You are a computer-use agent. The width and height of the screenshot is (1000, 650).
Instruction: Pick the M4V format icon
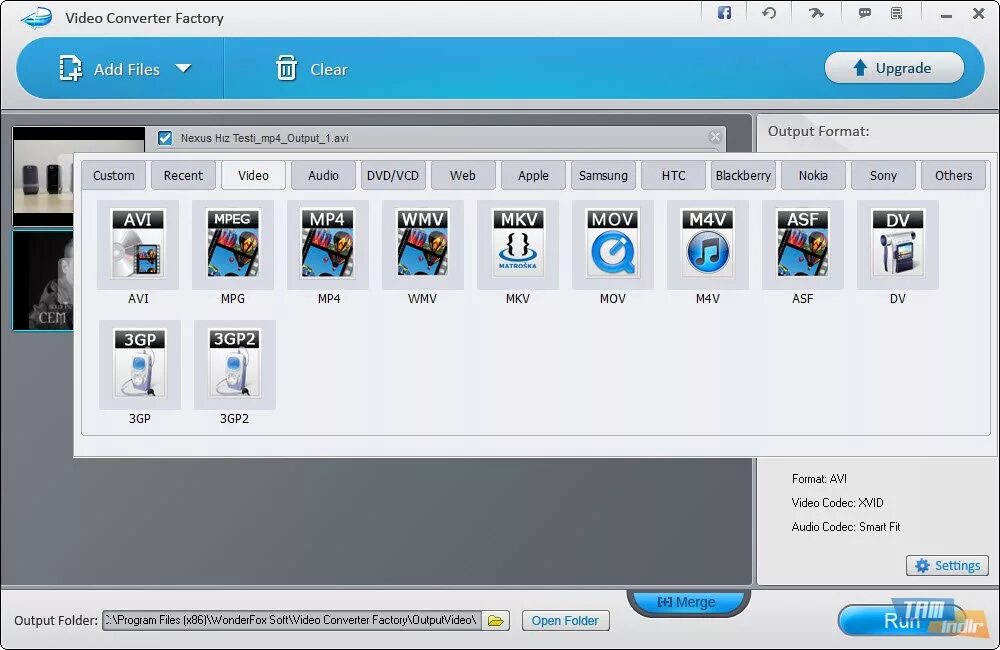pos(708,246)
